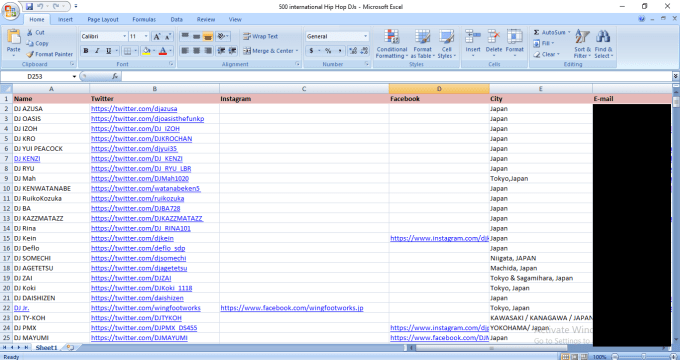The height and width of the screenshot is (360, 680).
Task: Toggle align text left
Action: [185, 51]
